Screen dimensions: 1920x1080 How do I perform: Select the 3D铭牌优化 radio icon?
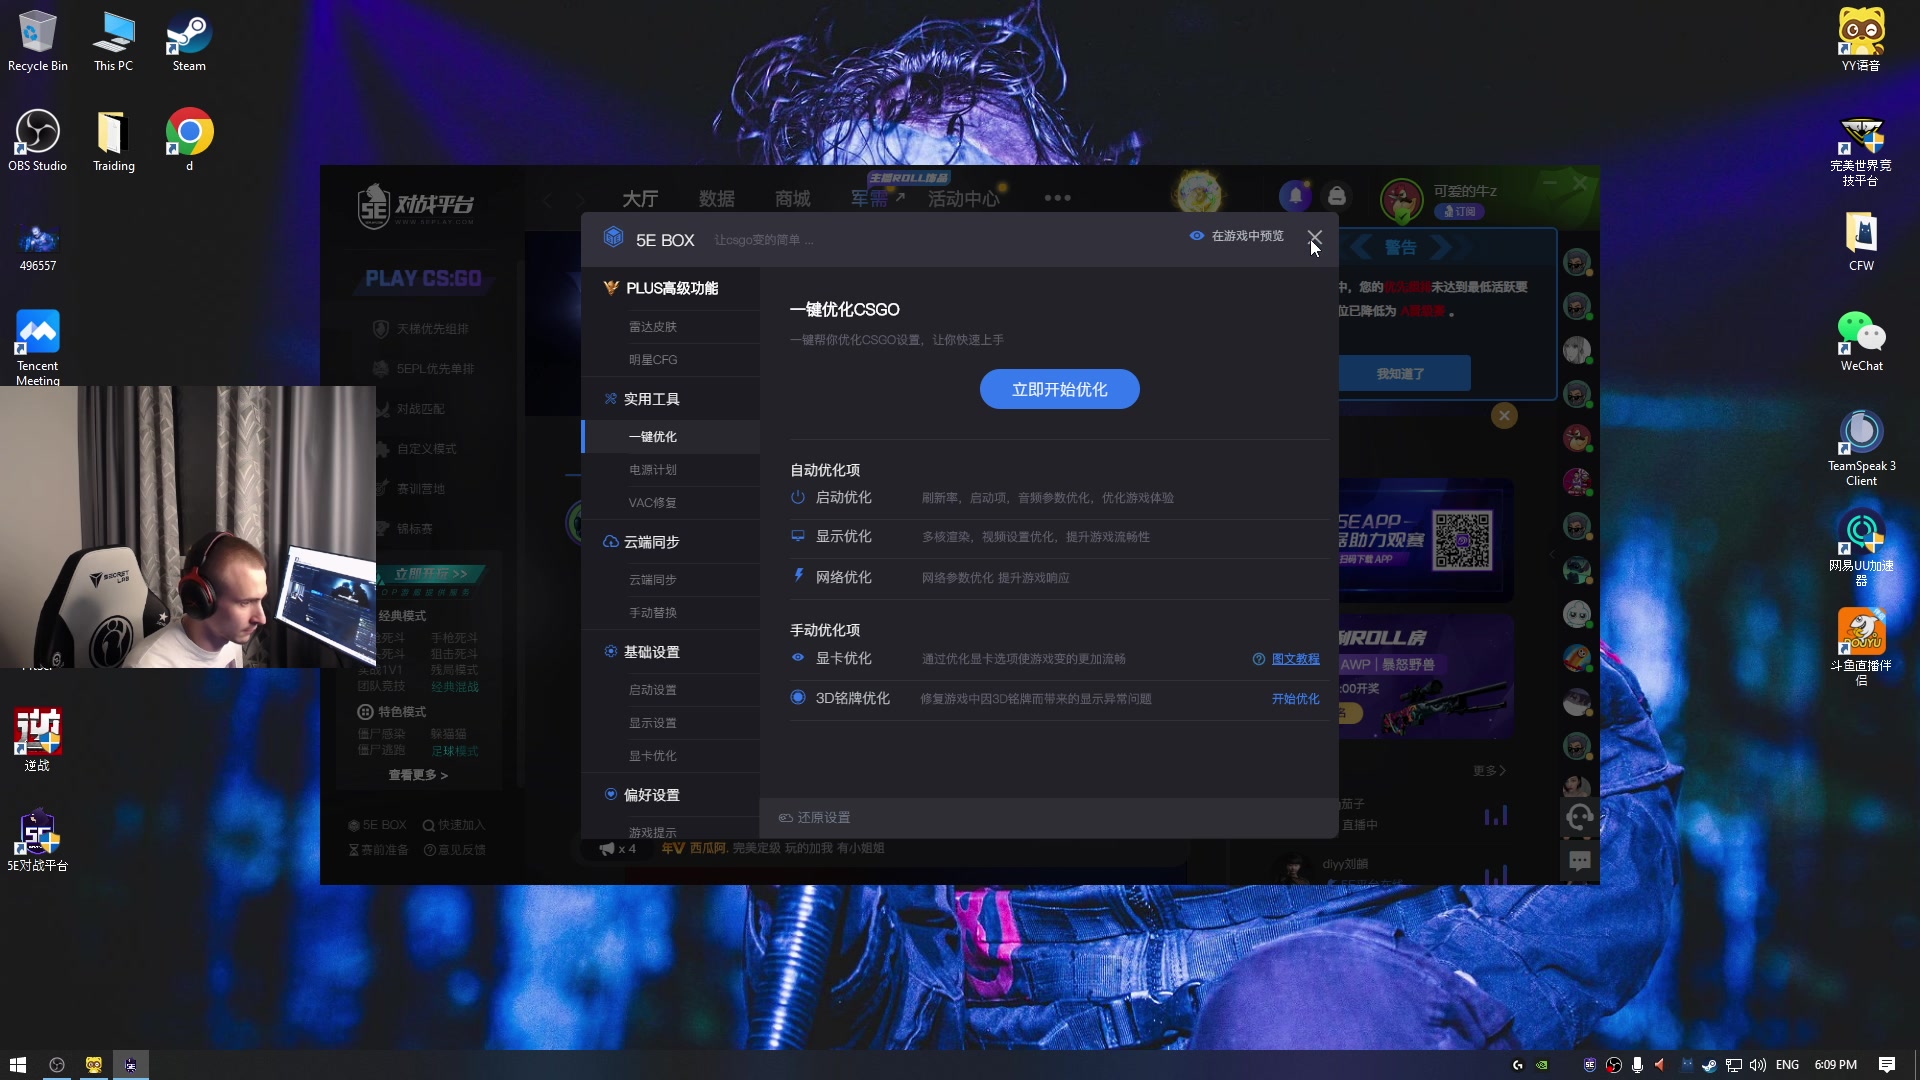coord(798,697)
